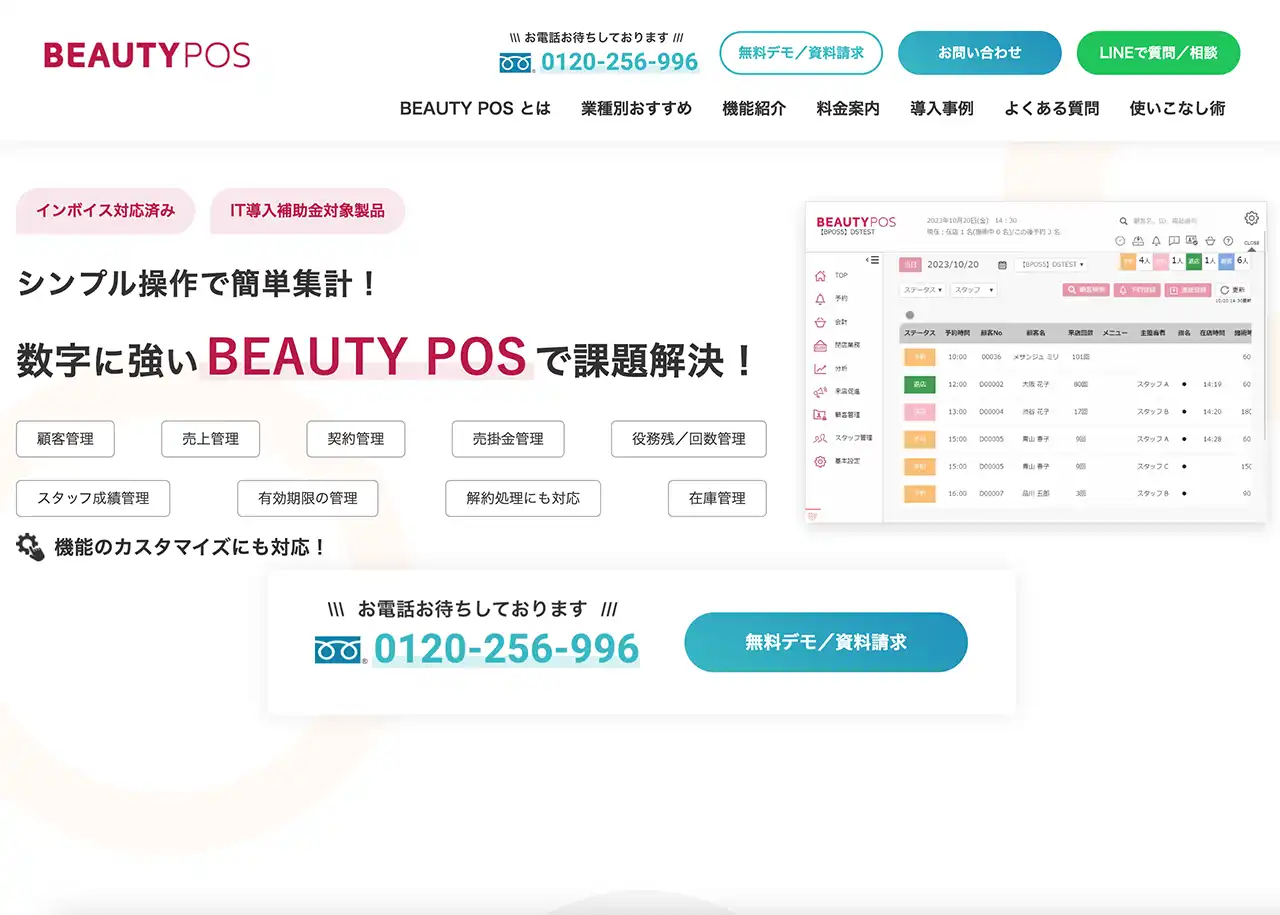Select 料金案内 in the navigation menu

(847, 109)
